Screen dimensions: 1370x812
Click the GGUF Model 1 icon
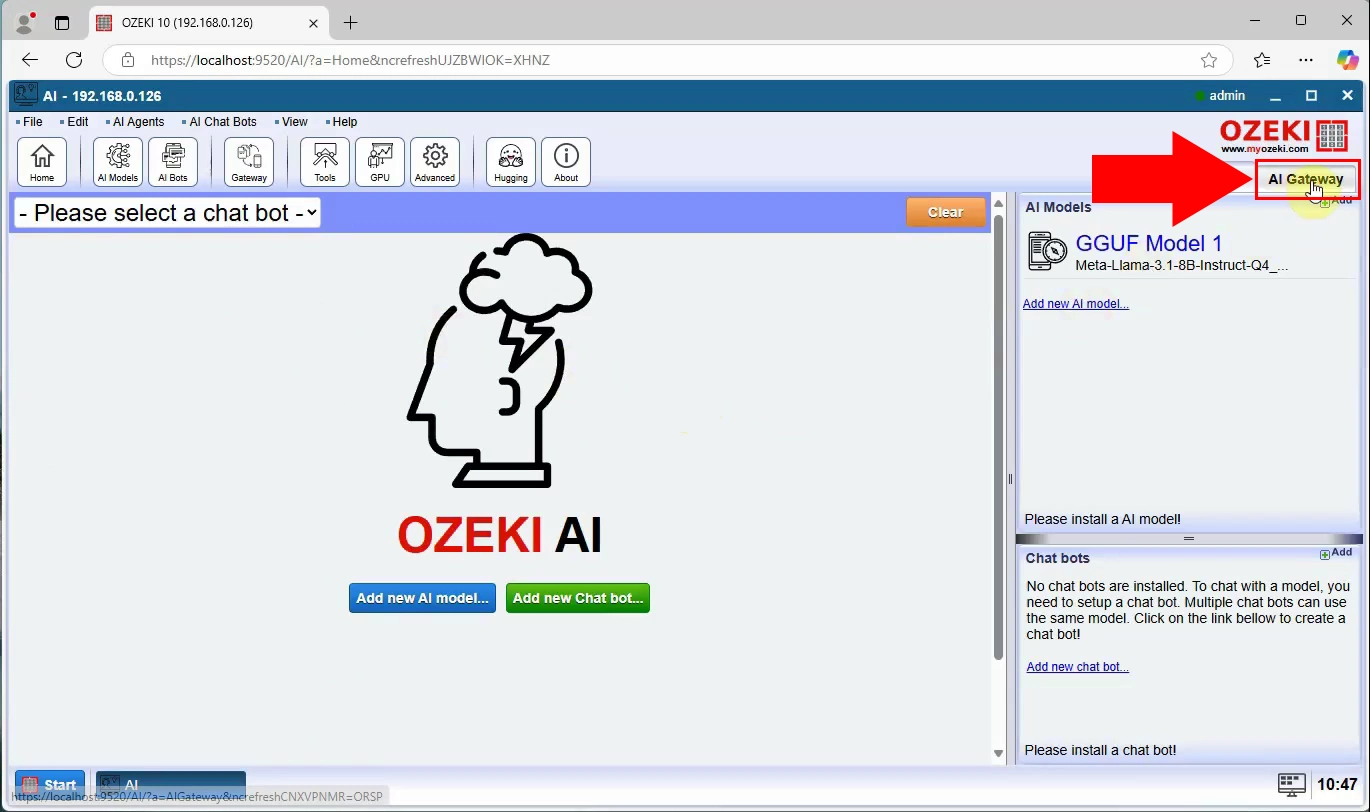[x=1048, y=251]
